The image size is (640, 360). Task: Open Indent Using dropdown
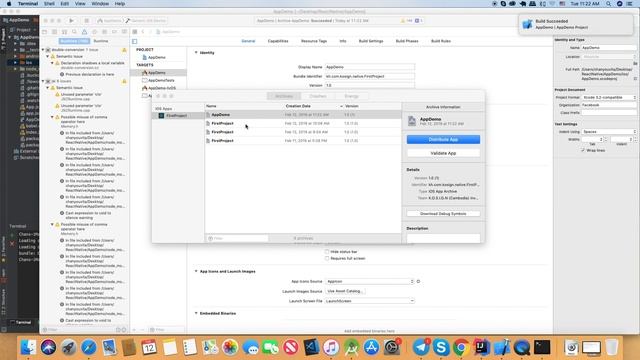tap(609, 132)
